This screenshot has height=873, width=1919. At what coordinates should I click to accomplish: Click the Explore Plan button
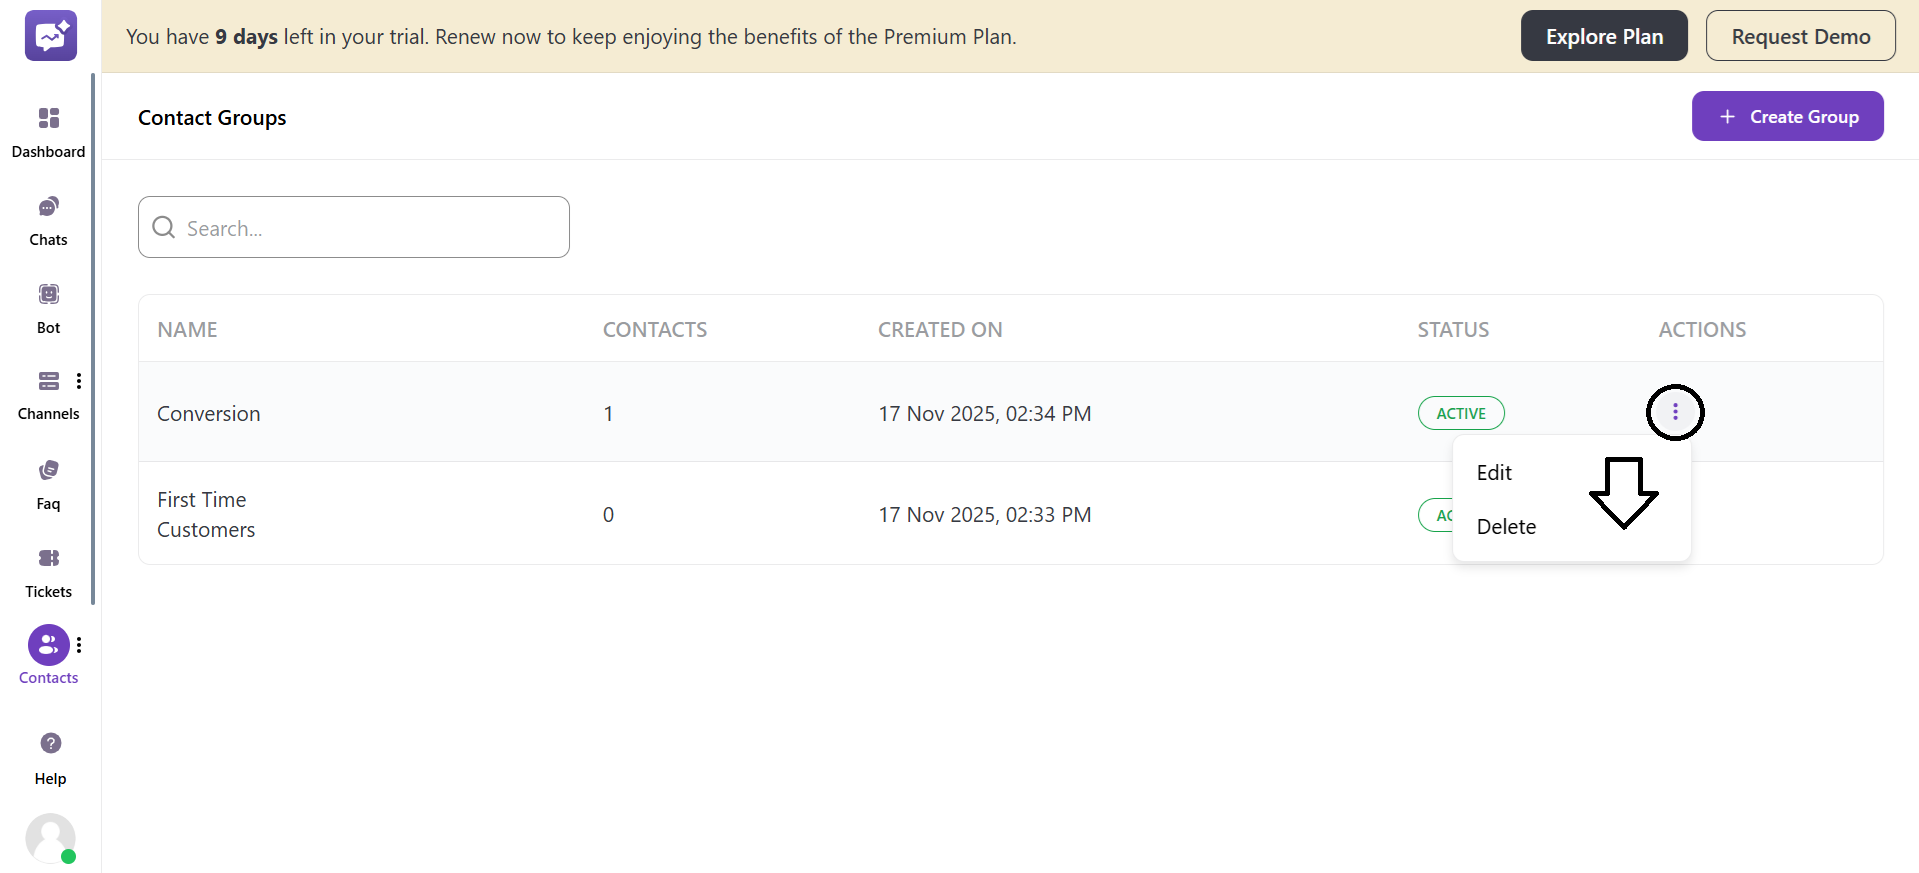(1604, 35)
